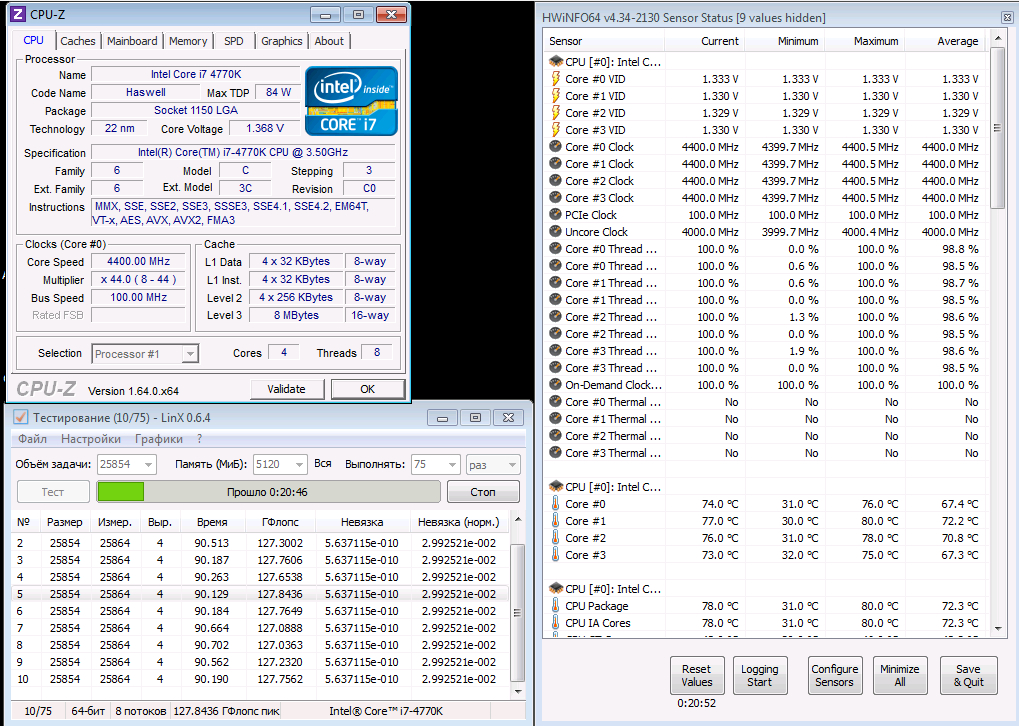Click the lightning icon beside Core #0 VID

pos(556,79)
